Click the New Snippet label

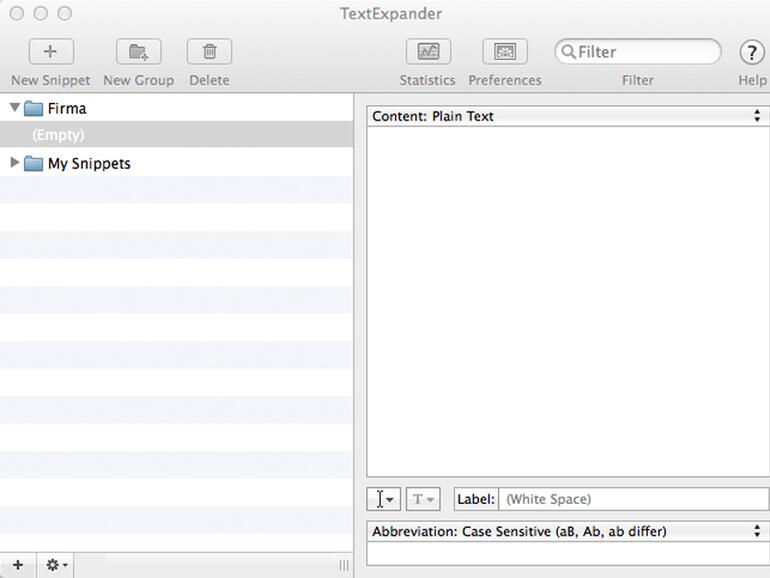pos(51,80)
